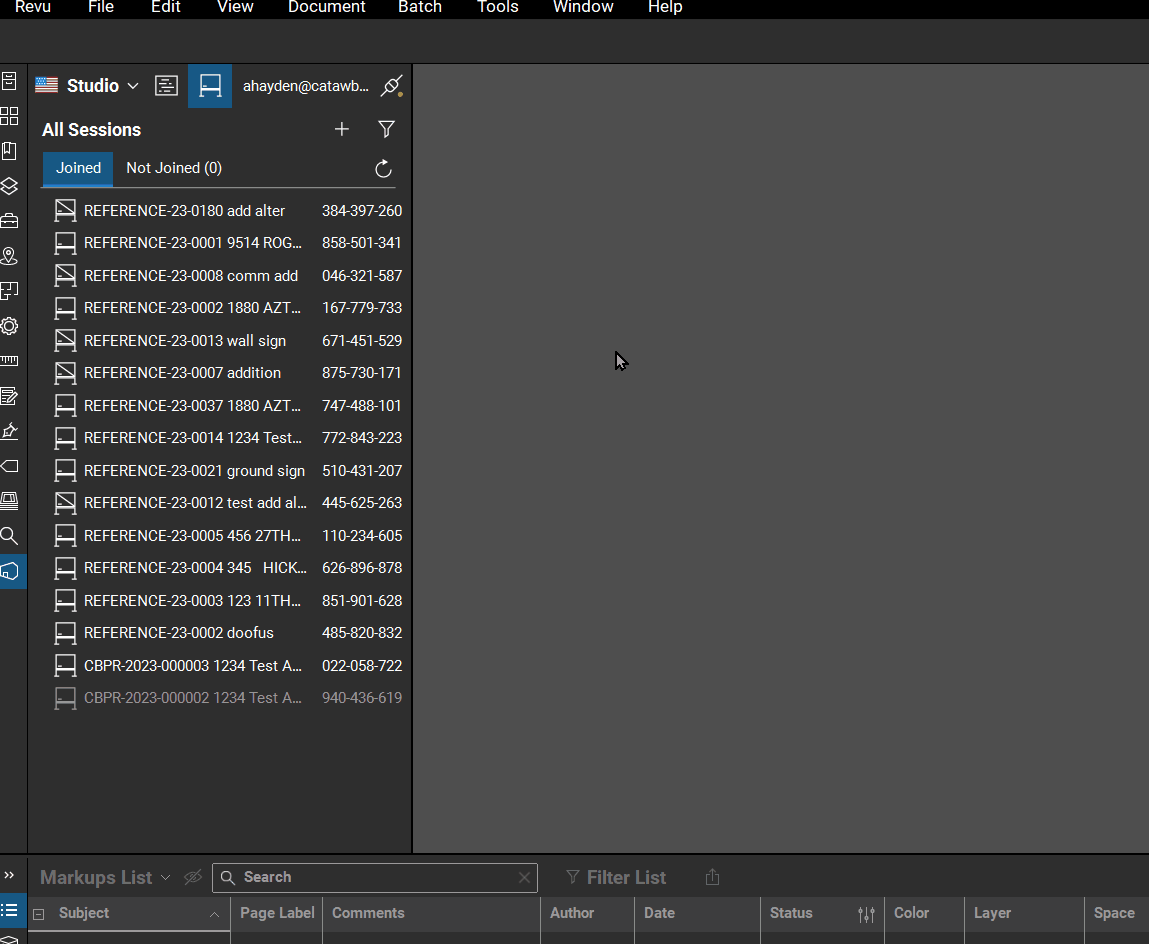Toggle the sessions filter funnel
This screenshot has width=1149, height=944.
click(x=386, y=129)
